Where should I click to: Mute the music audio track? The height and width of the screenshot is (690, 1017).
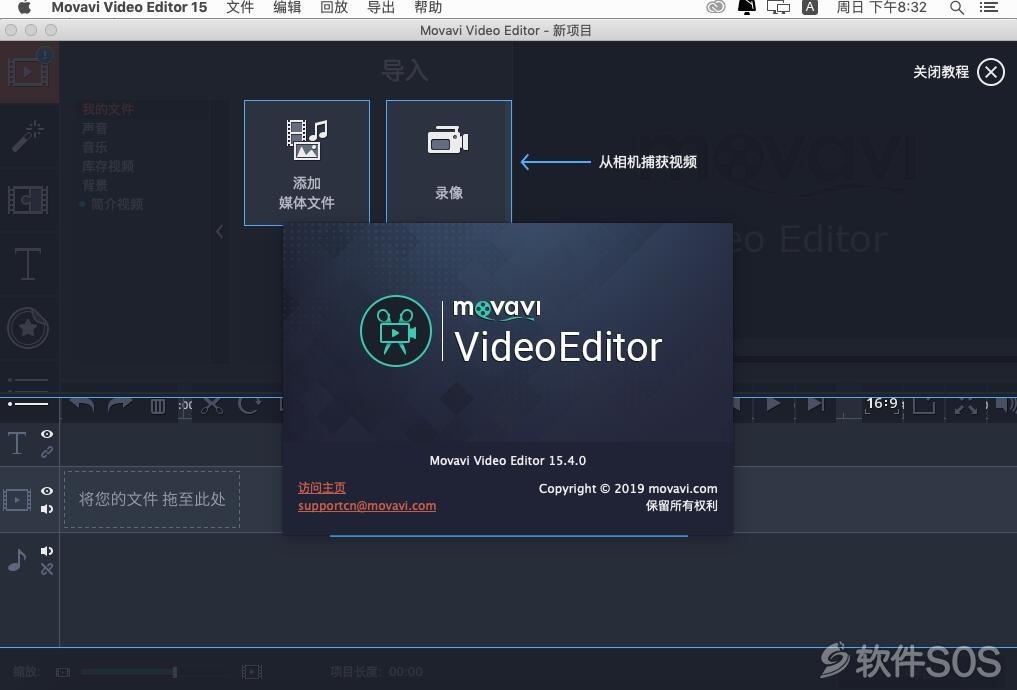(x=47, y=551)
